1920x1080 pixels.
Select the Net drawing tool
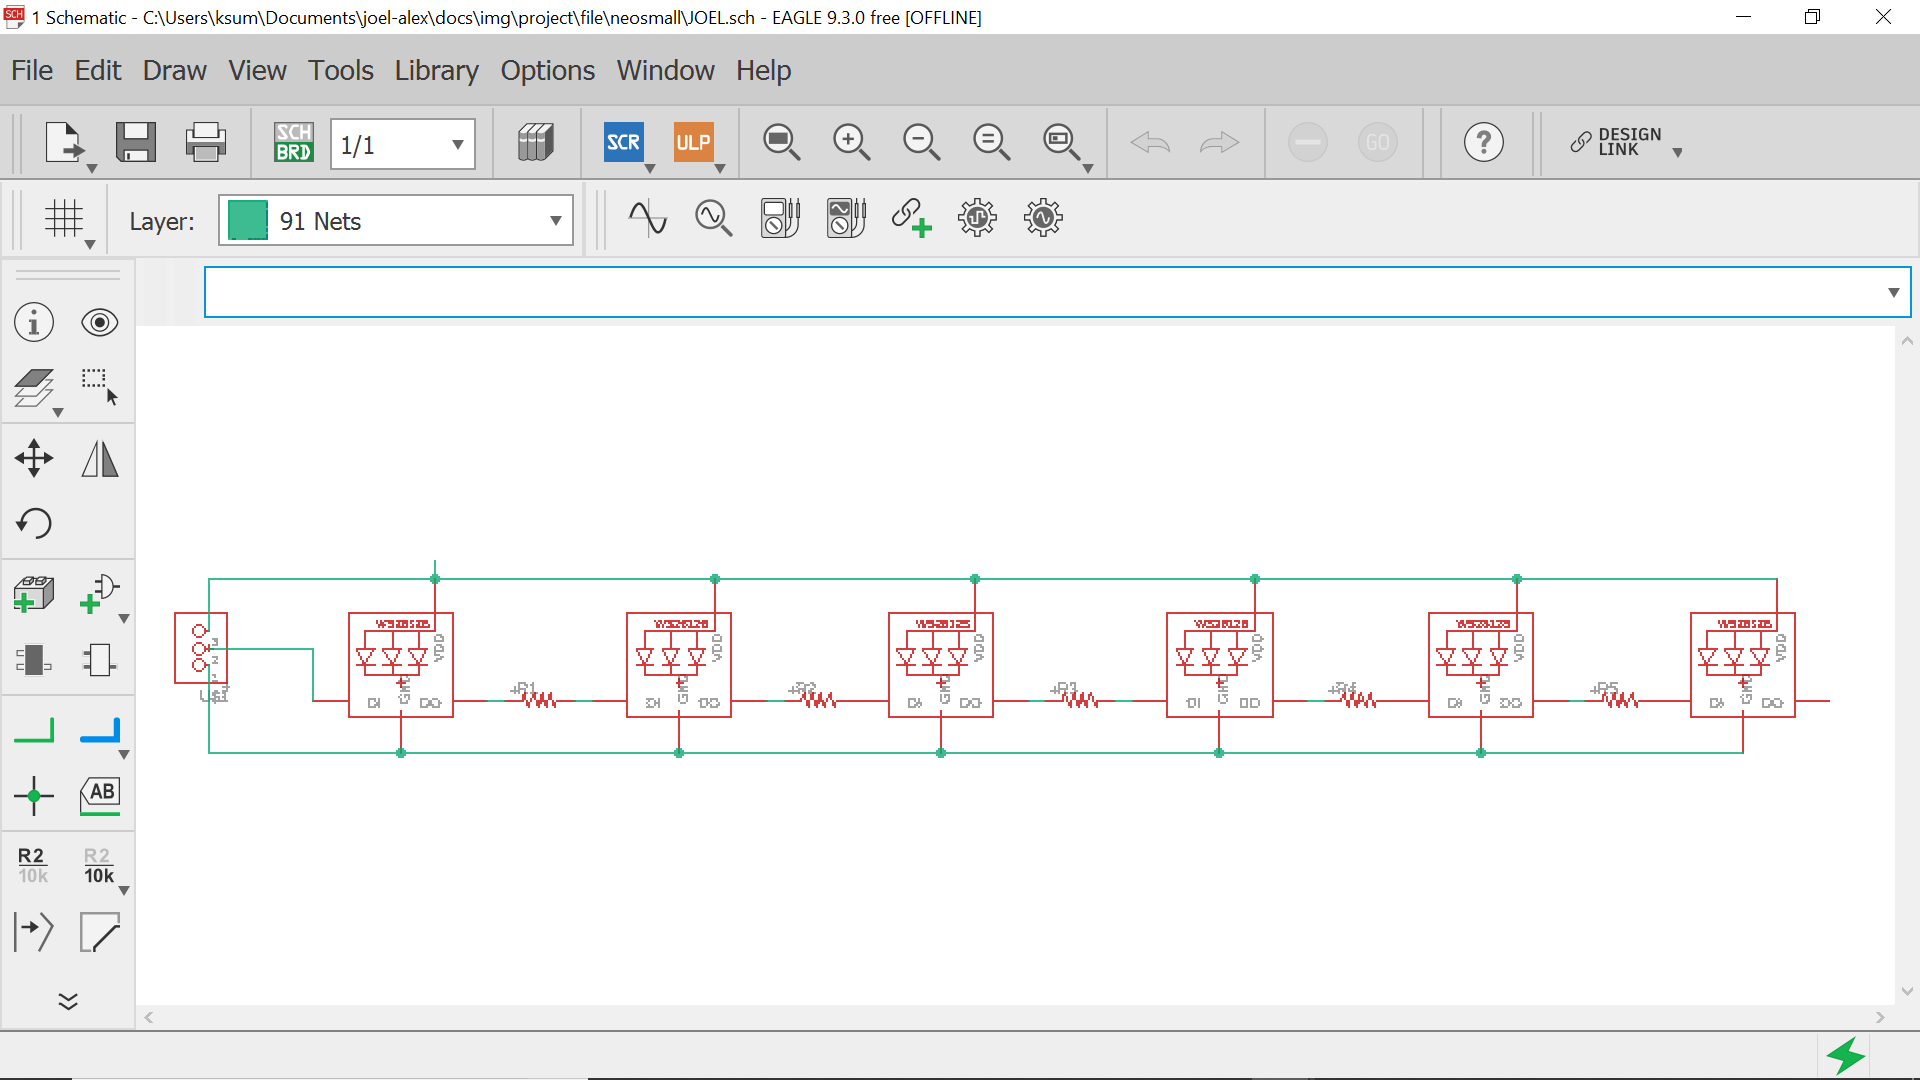pos(34,731)
